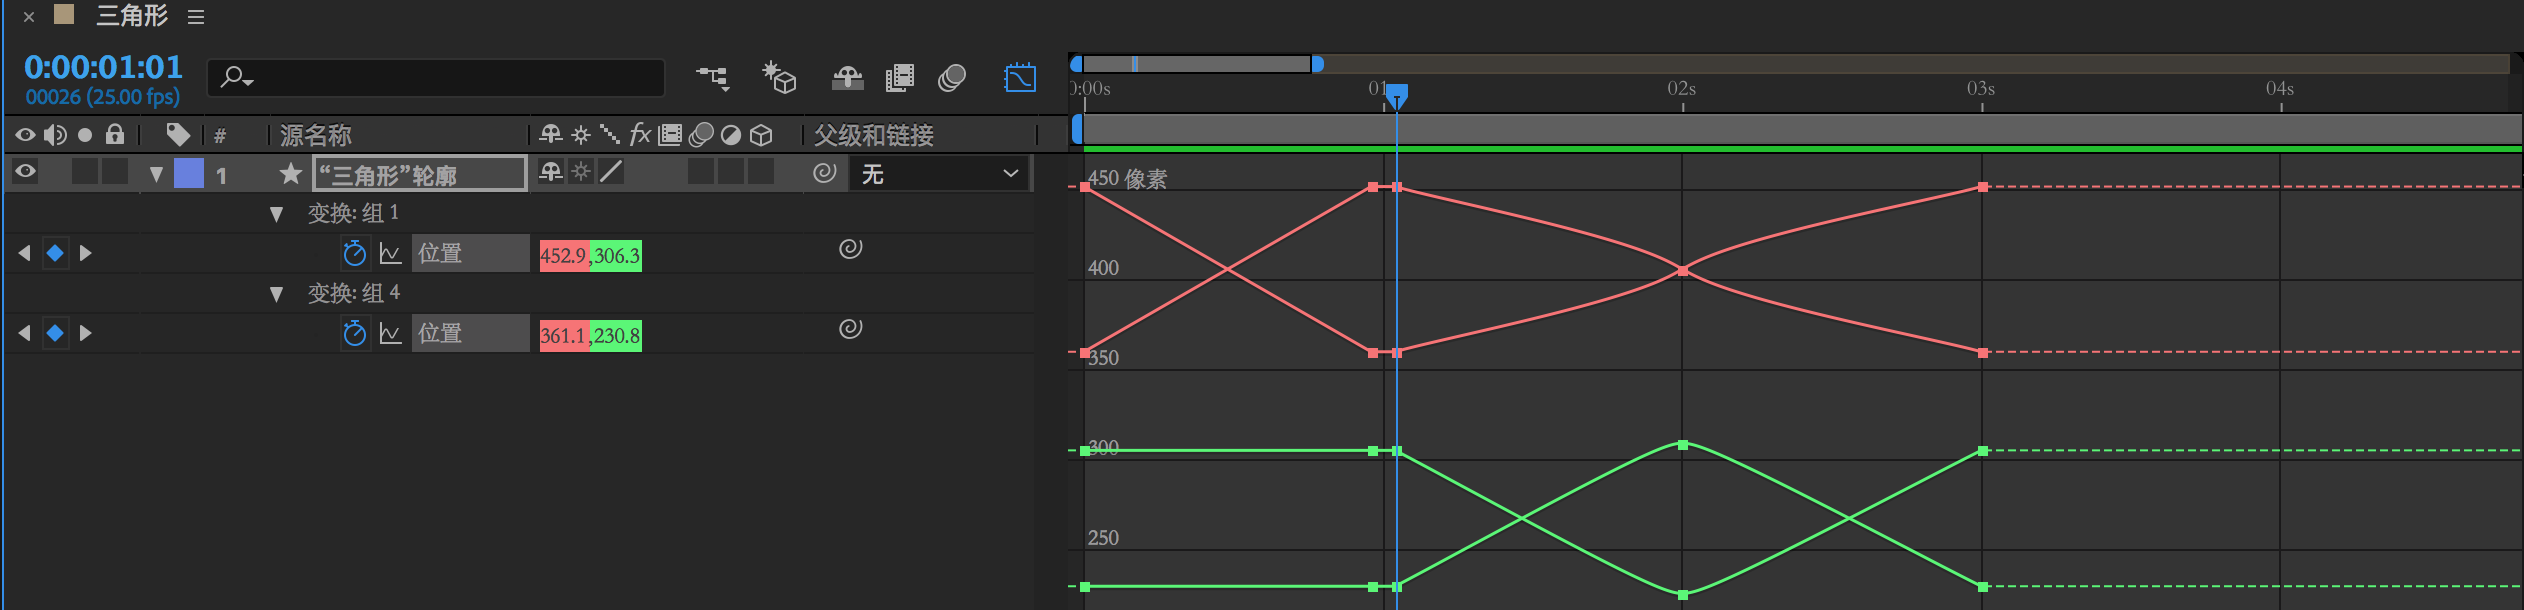This screenshot has width=2524, height=610.
Task: Open the composition mini-flowchart icon
Action: coord(713,77)
